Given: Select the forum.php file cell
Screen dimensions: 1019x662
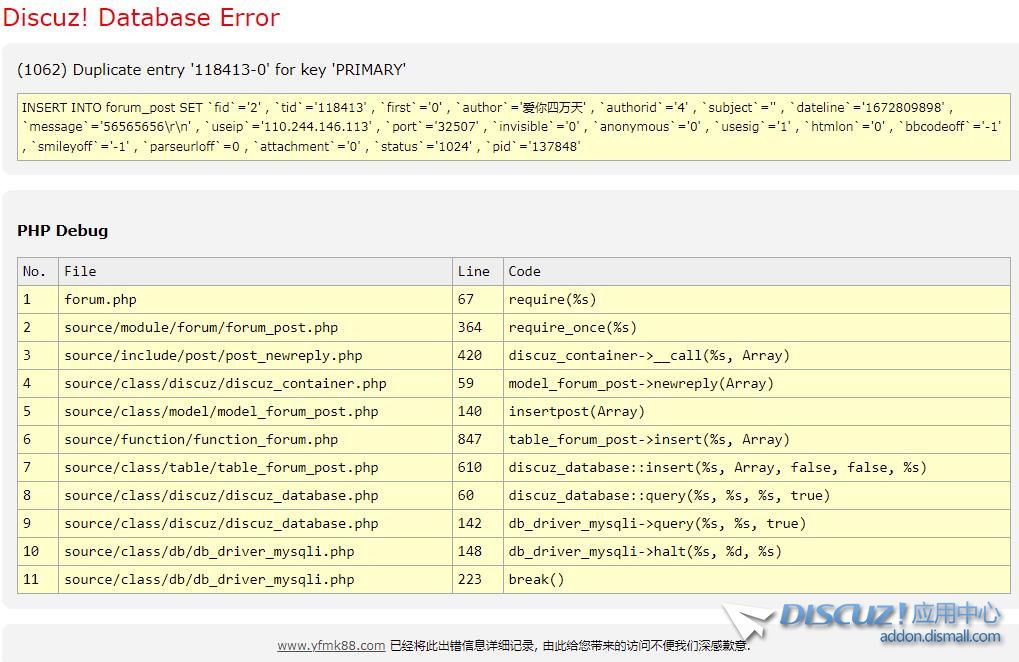Looking at the screenshot, I should [100, 299].
